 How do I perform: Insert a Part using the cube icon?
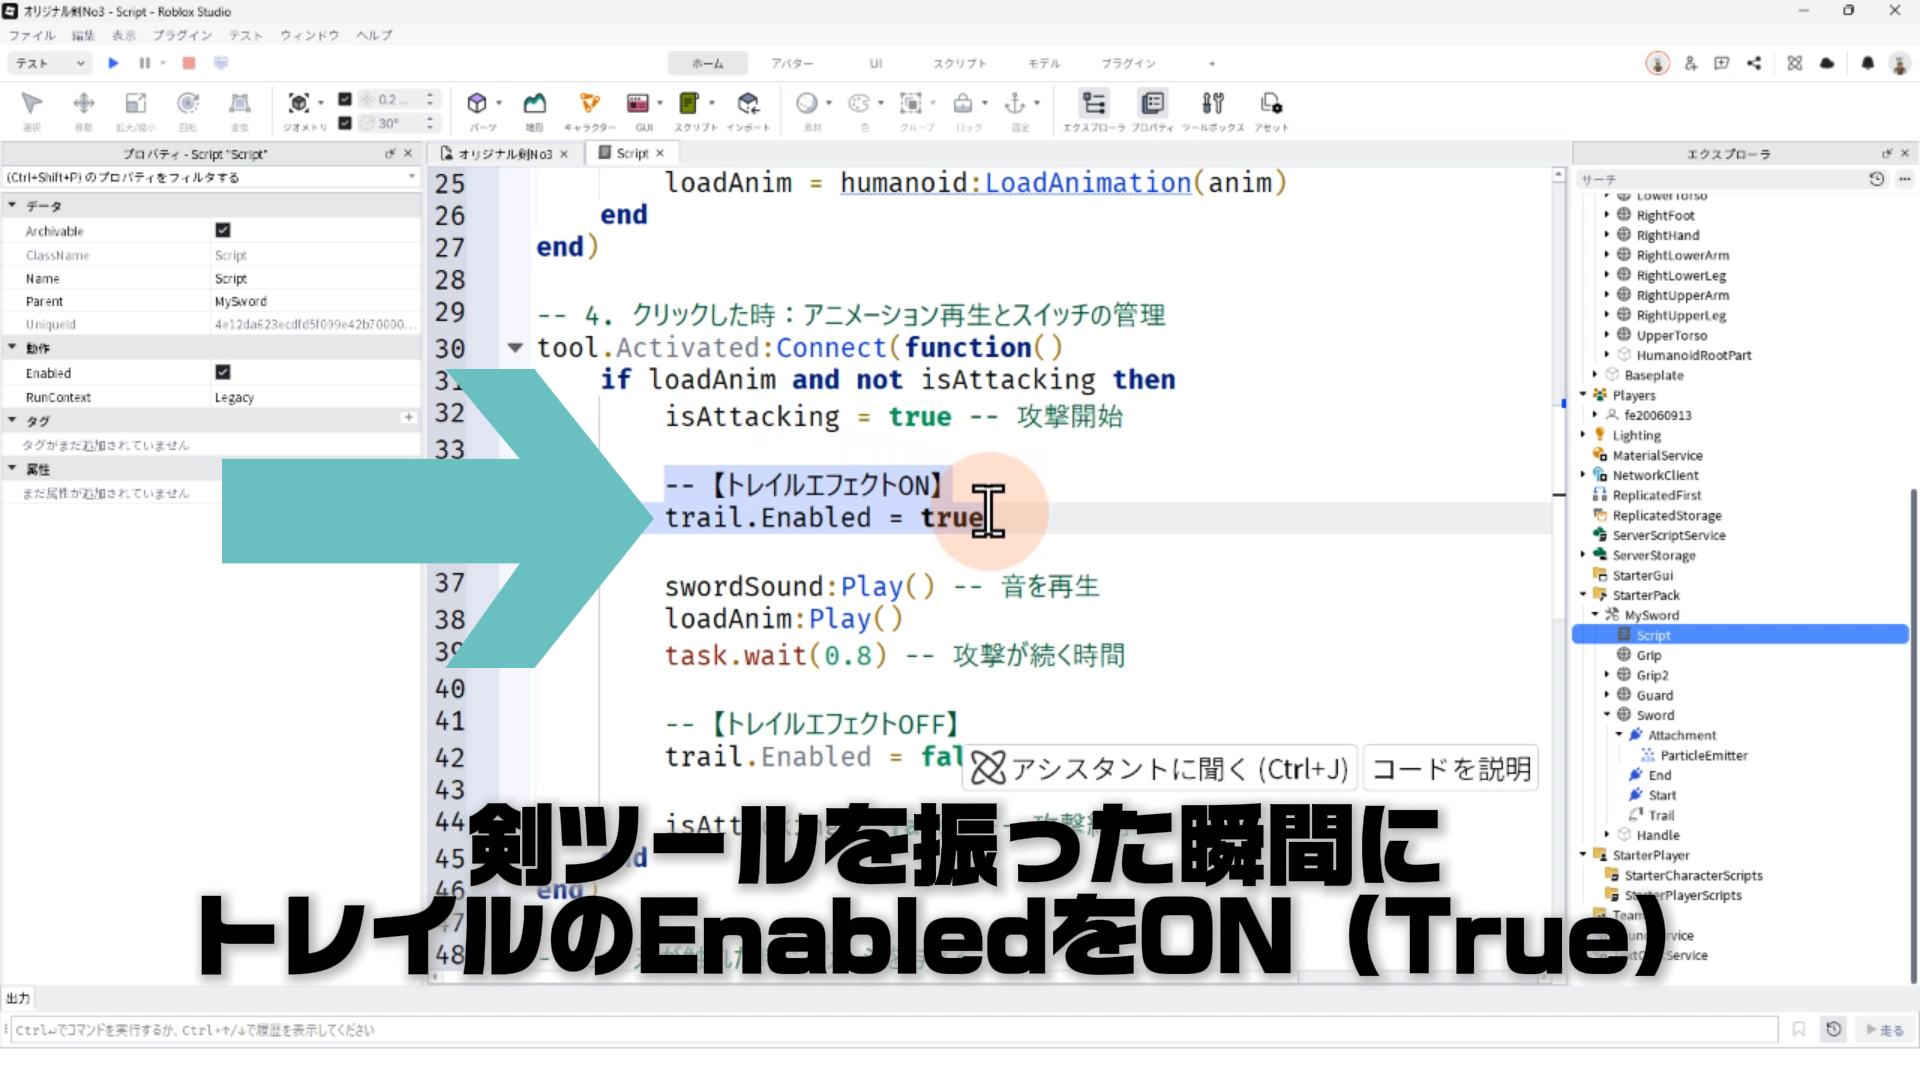477,104
